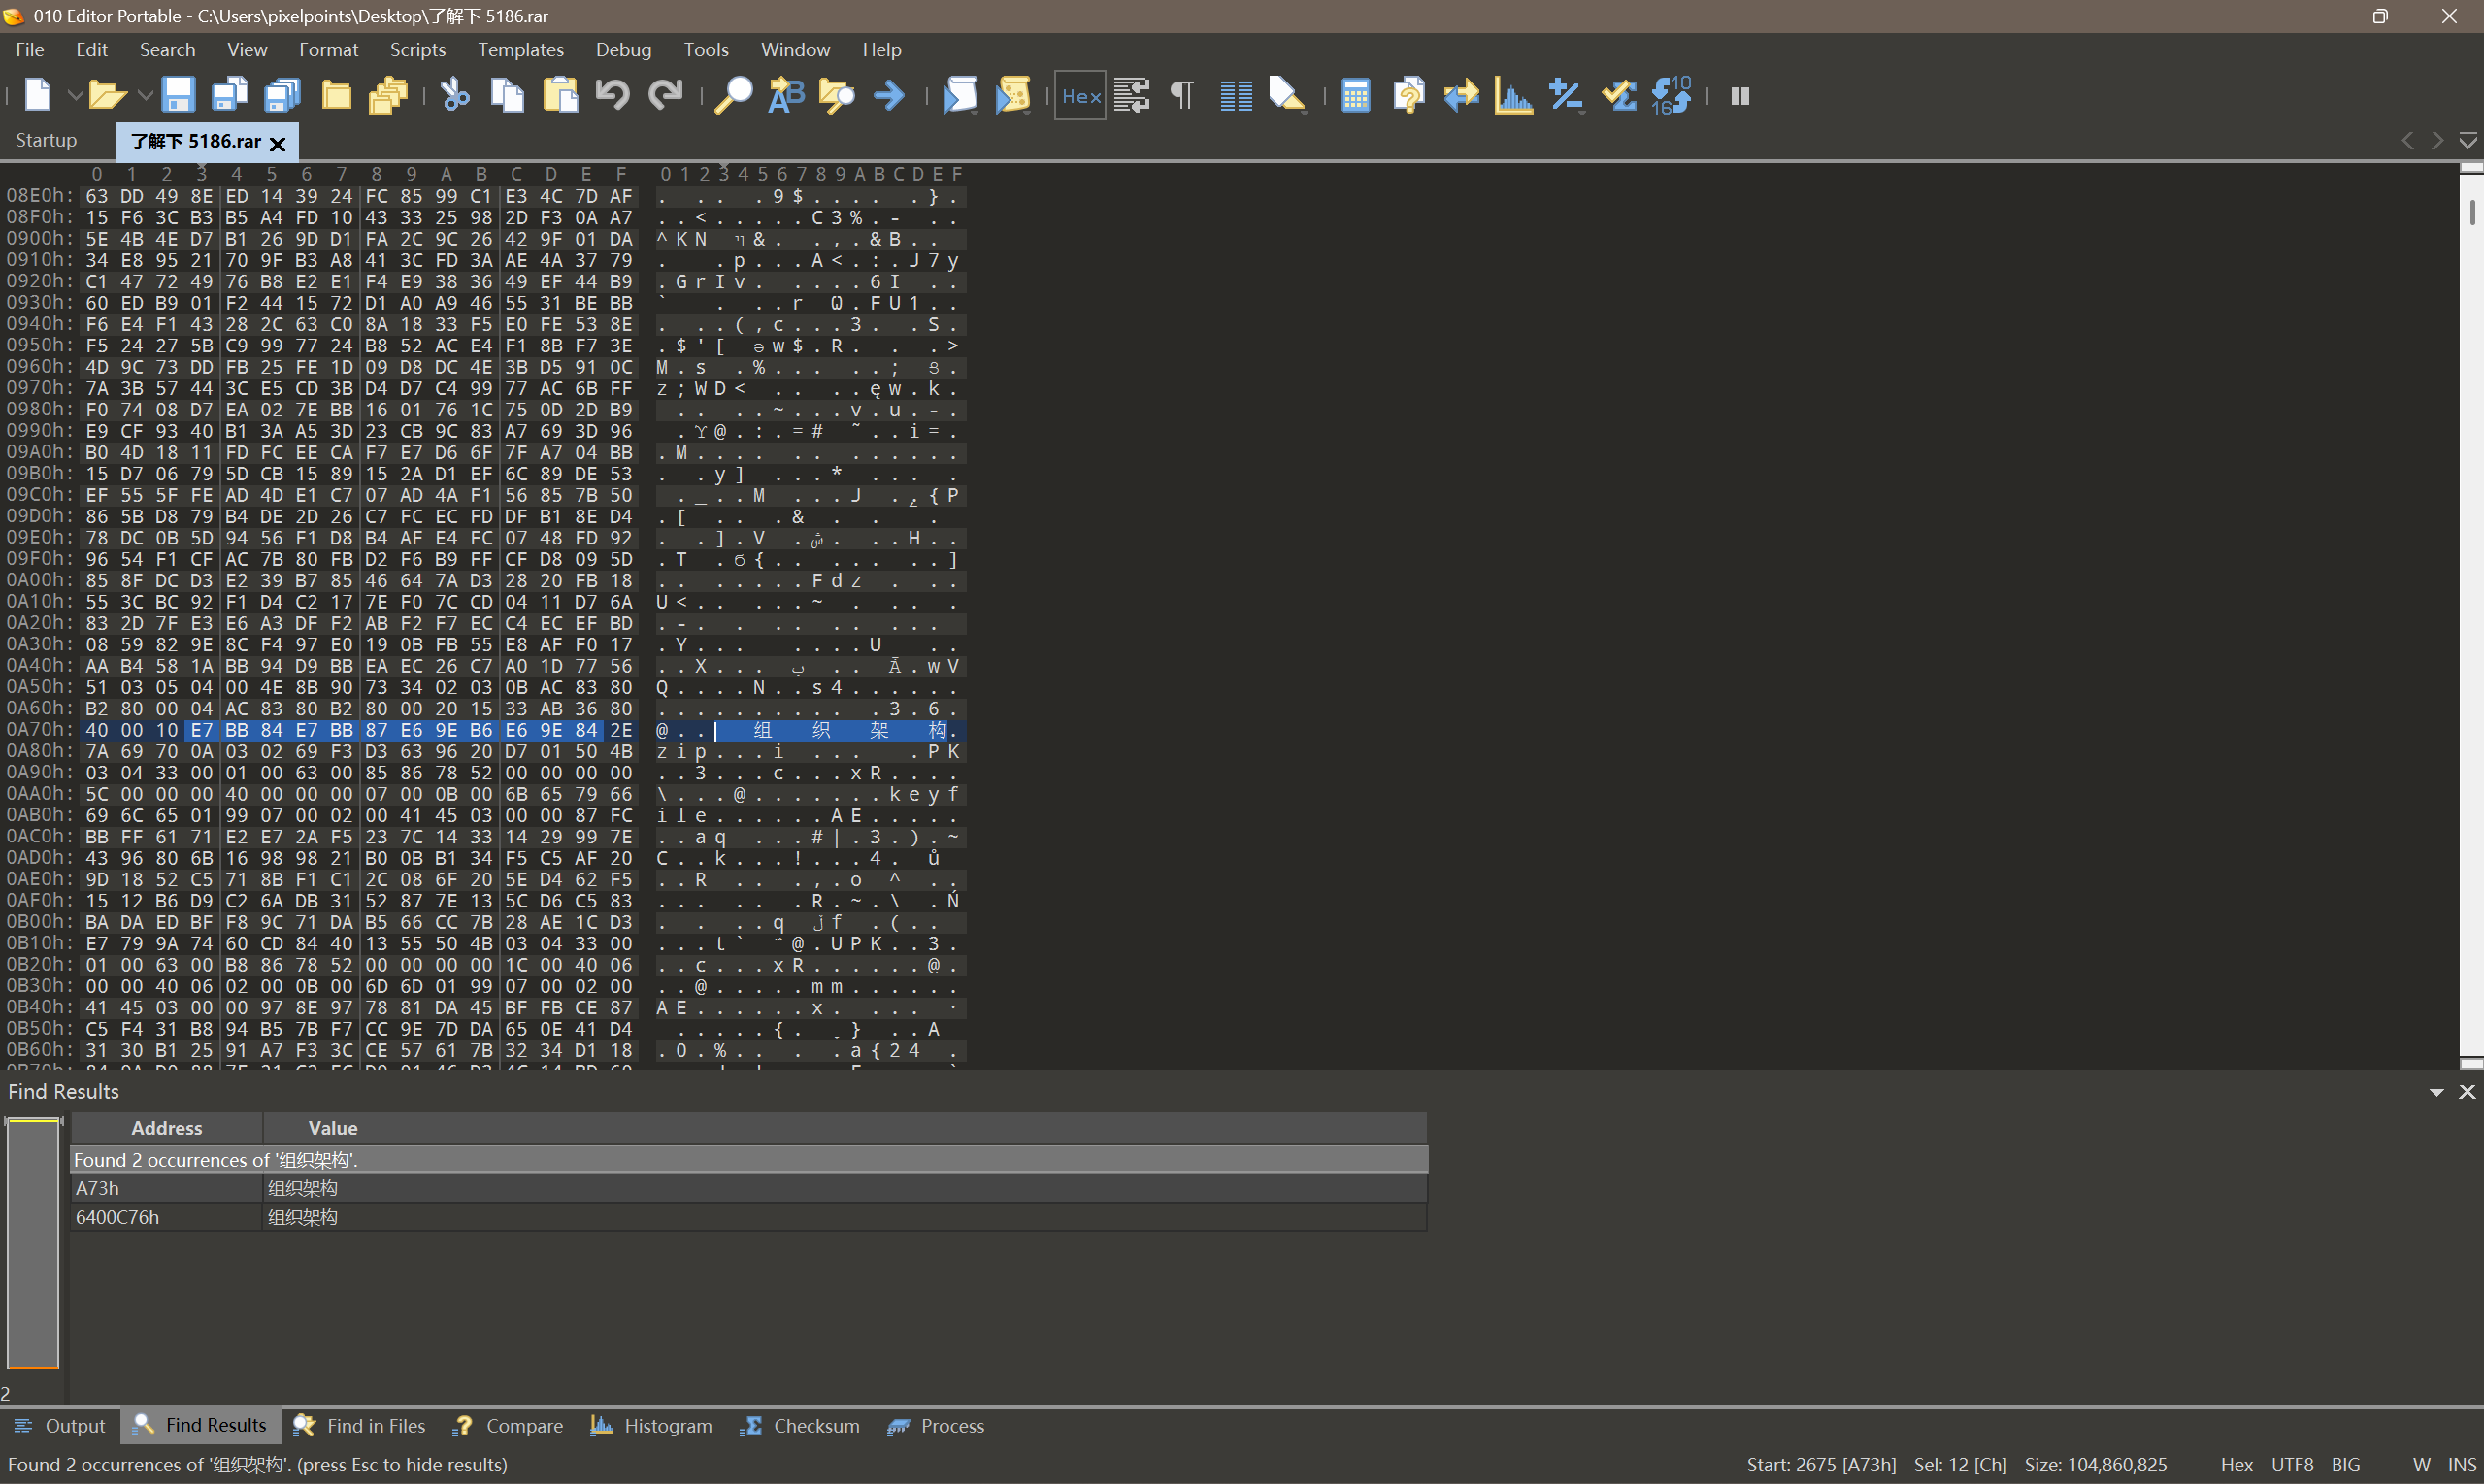Open Find Results panel options dropdown
This screenshot has height=1484, width=2484.
2436,1092
